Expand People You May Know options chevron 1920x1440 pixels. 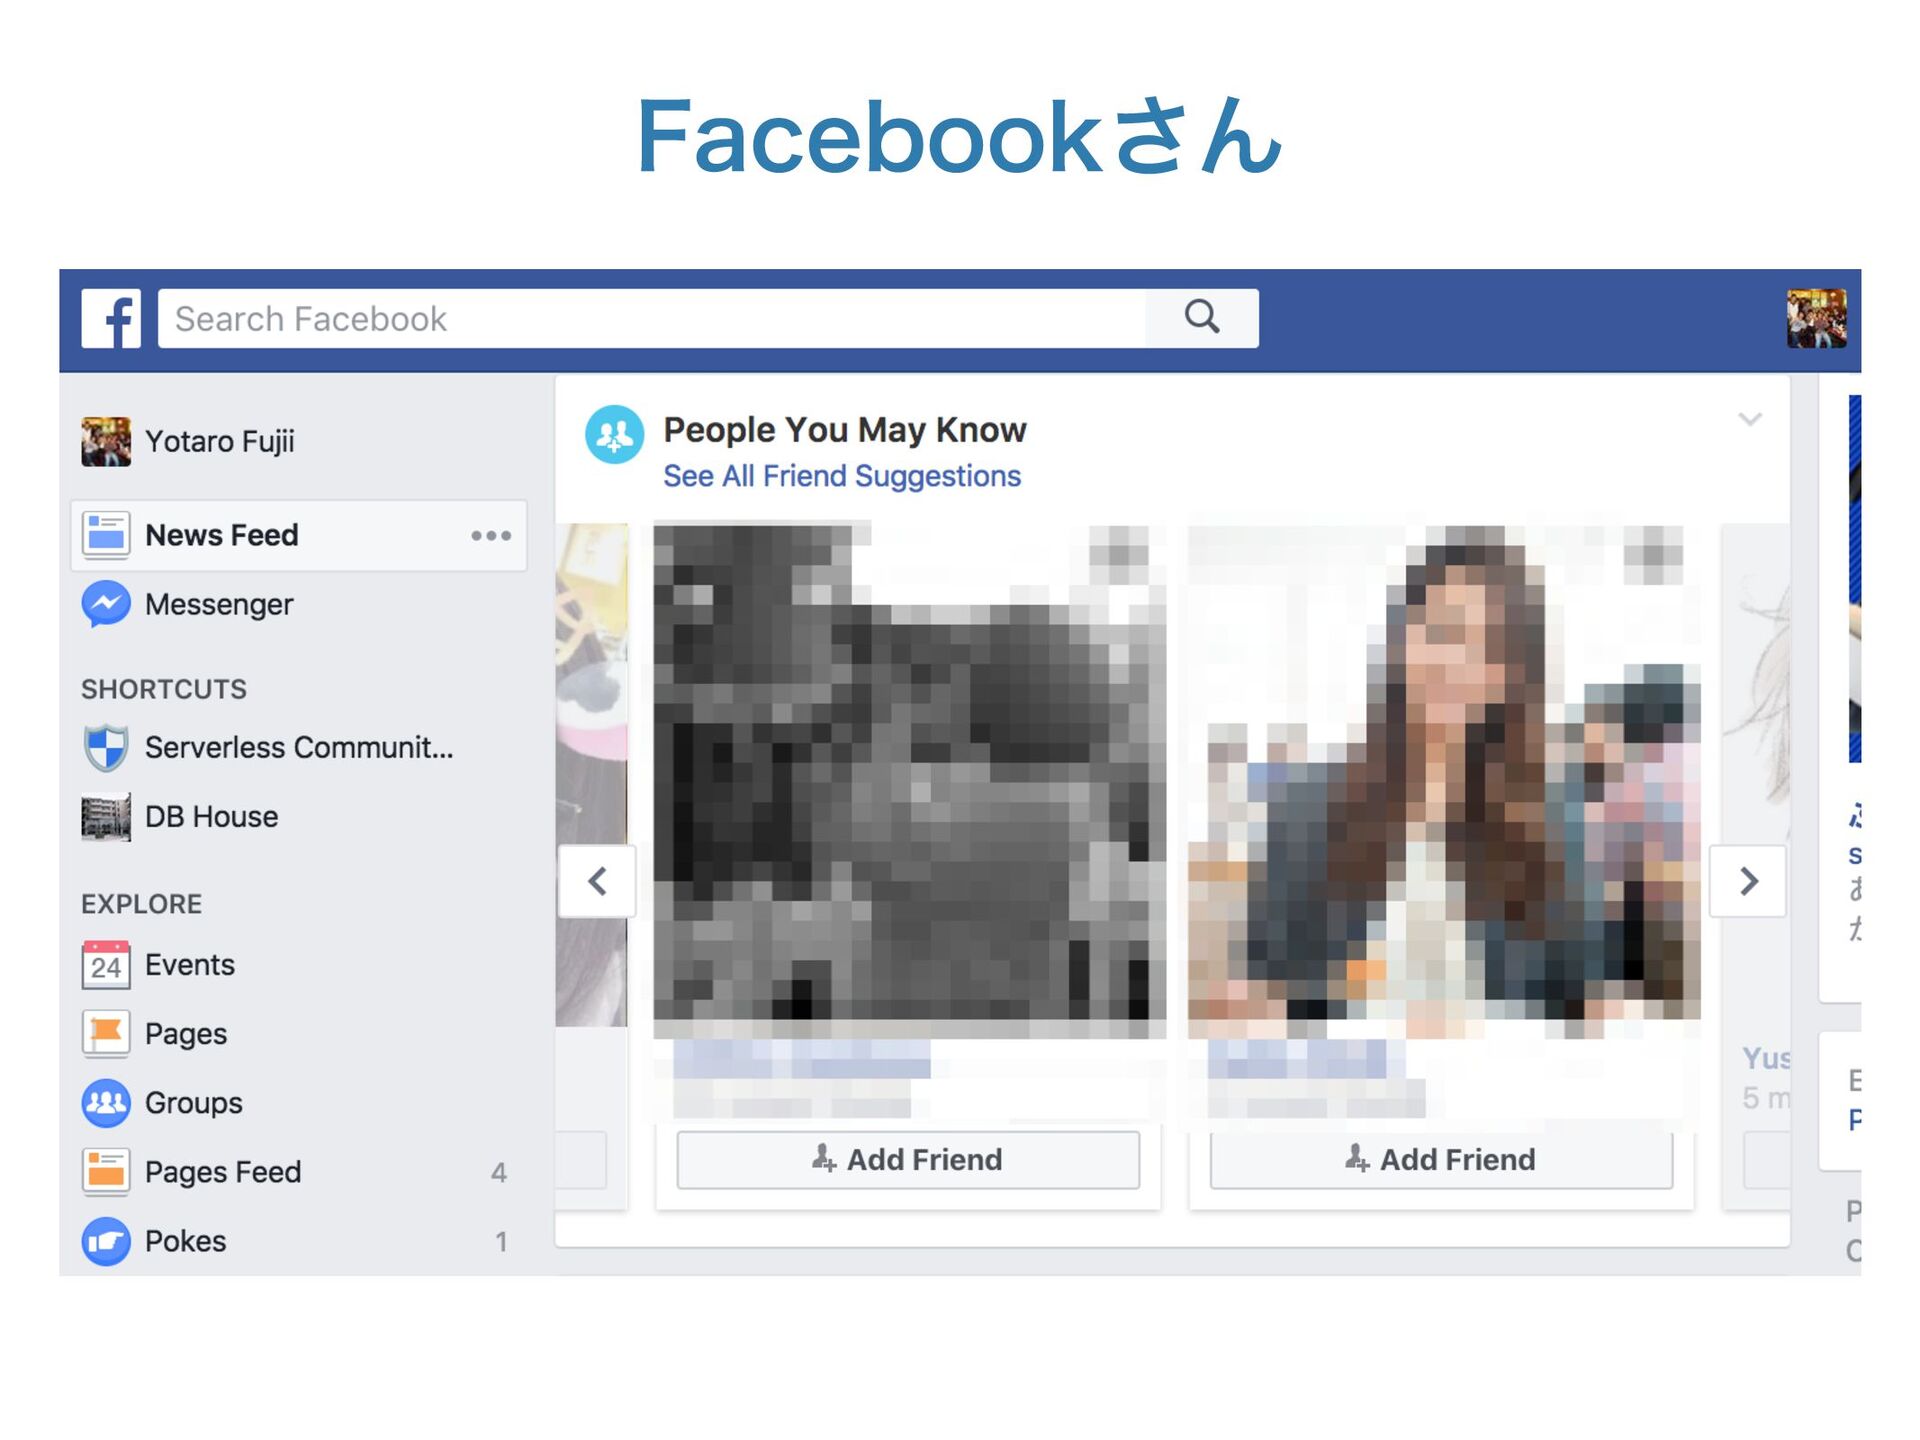click(1749, 419)
